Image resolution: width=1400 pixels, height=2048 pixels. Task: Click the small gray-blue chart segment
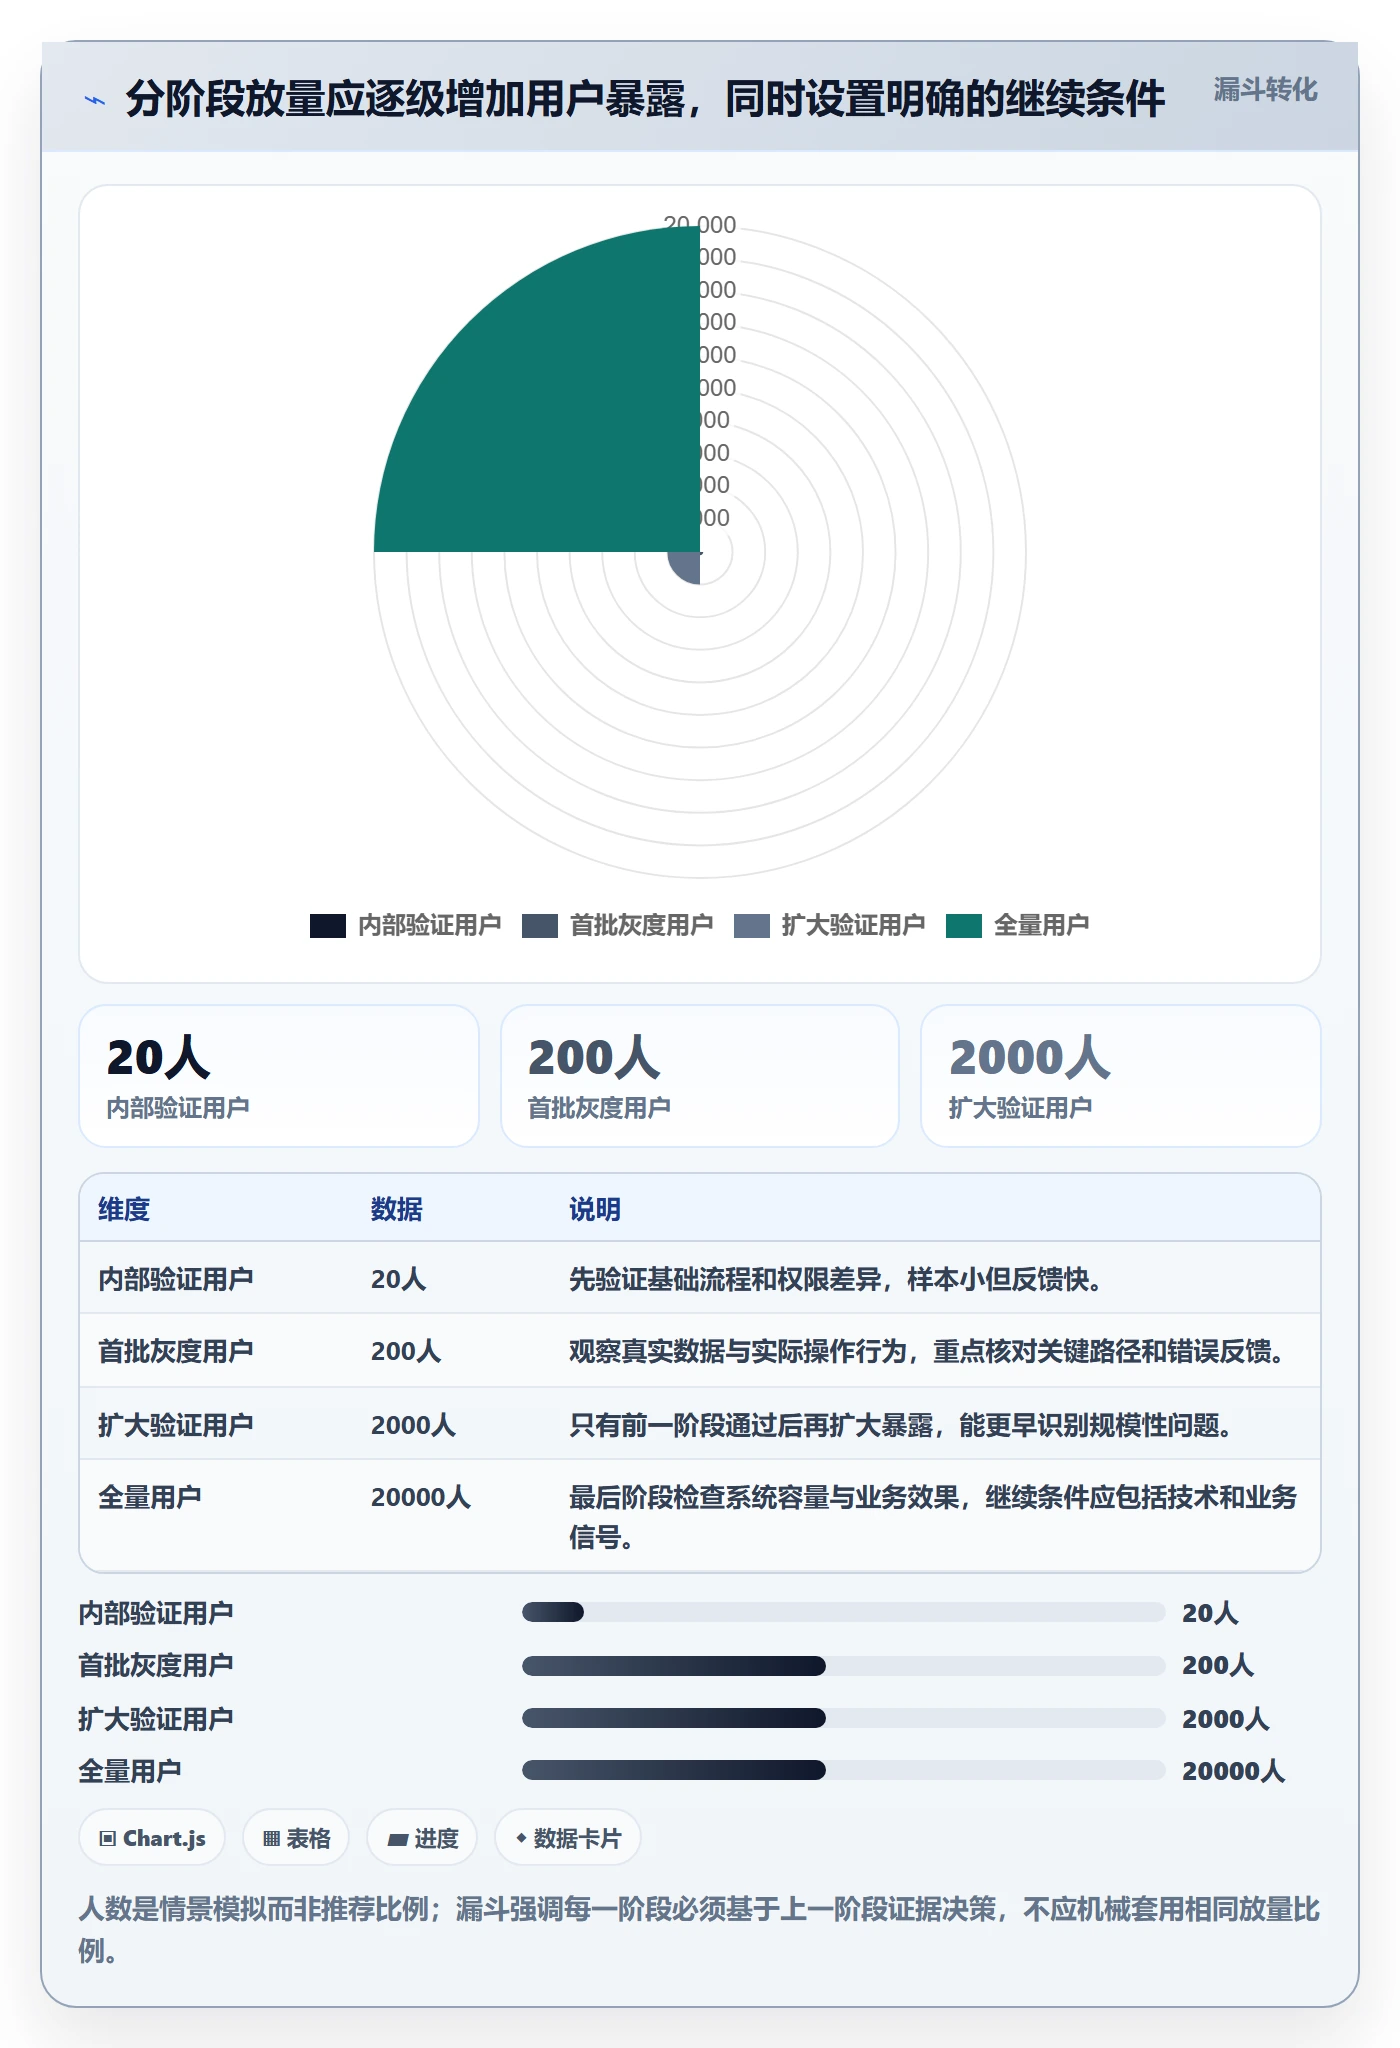686,565
